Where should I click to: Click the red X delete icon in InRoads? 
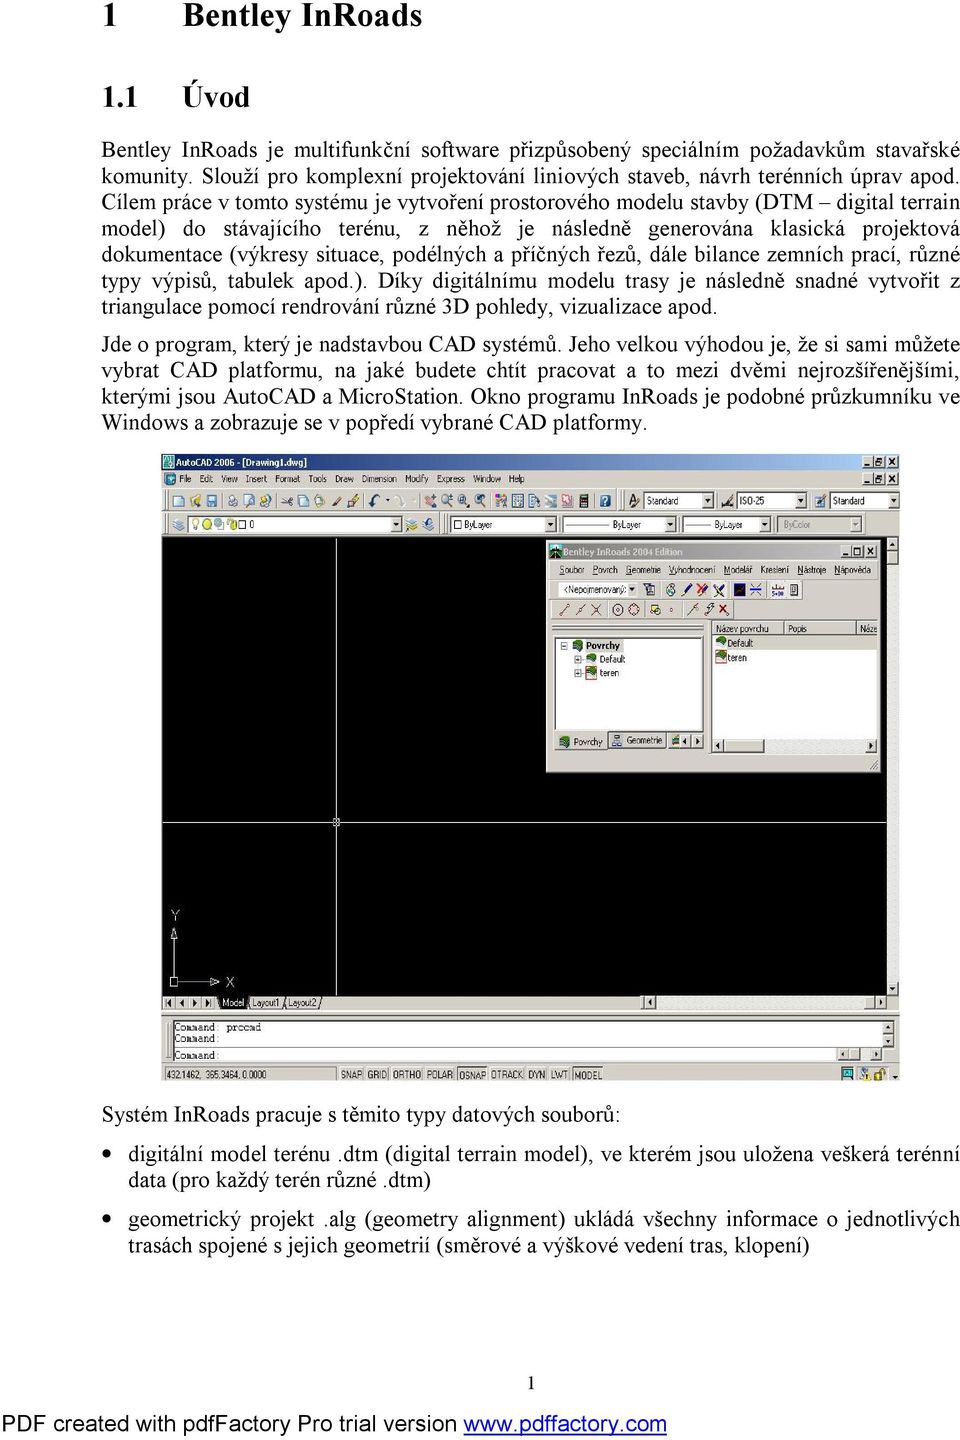point(724,610)
